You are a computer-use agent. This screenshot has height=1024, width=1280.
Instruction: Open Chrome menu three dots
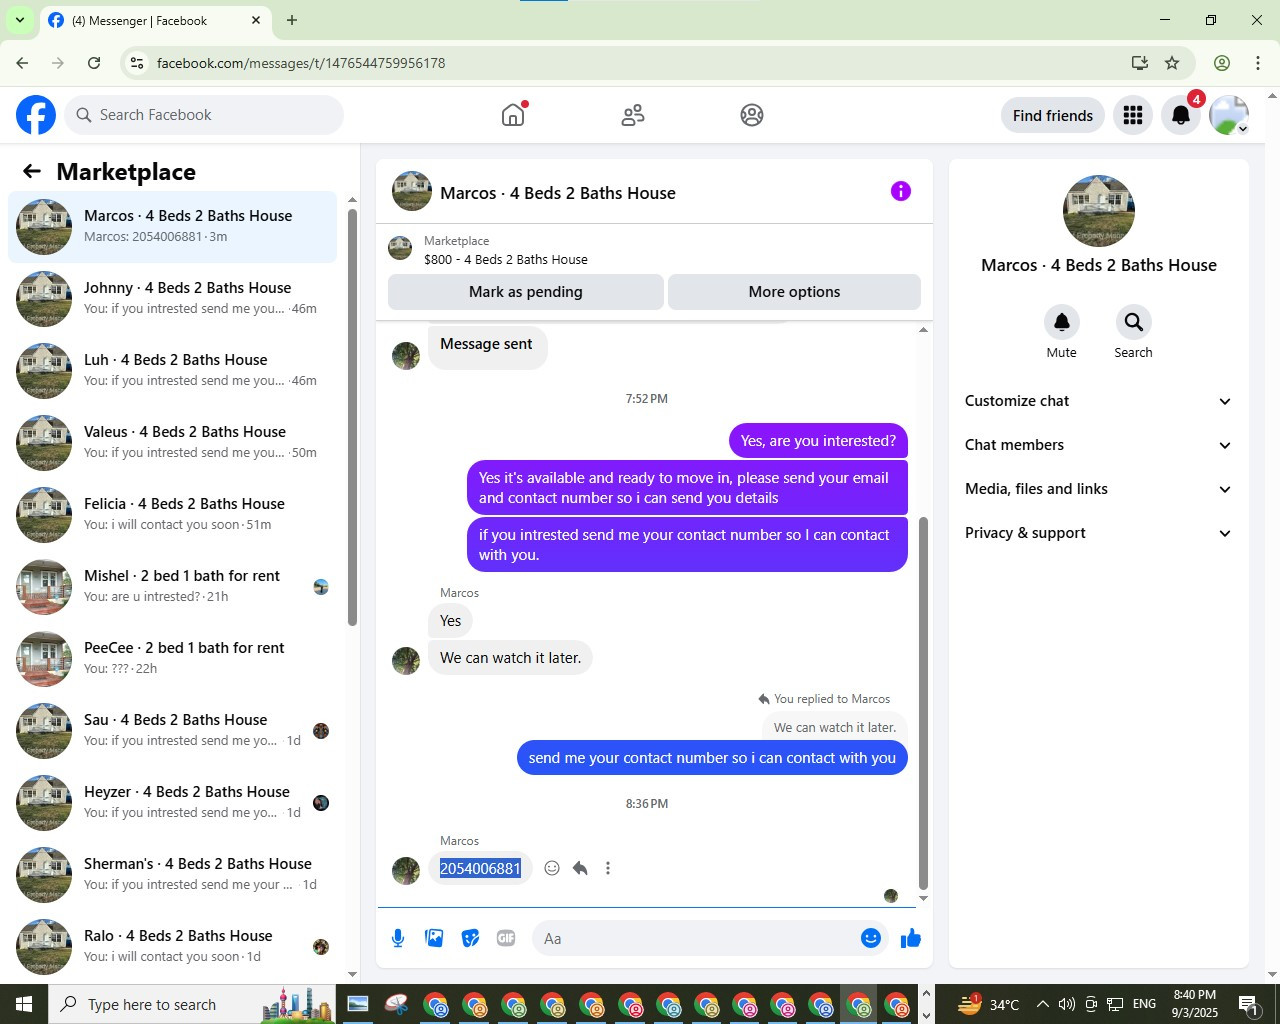pyautogui.click(x=1258, y=63)
